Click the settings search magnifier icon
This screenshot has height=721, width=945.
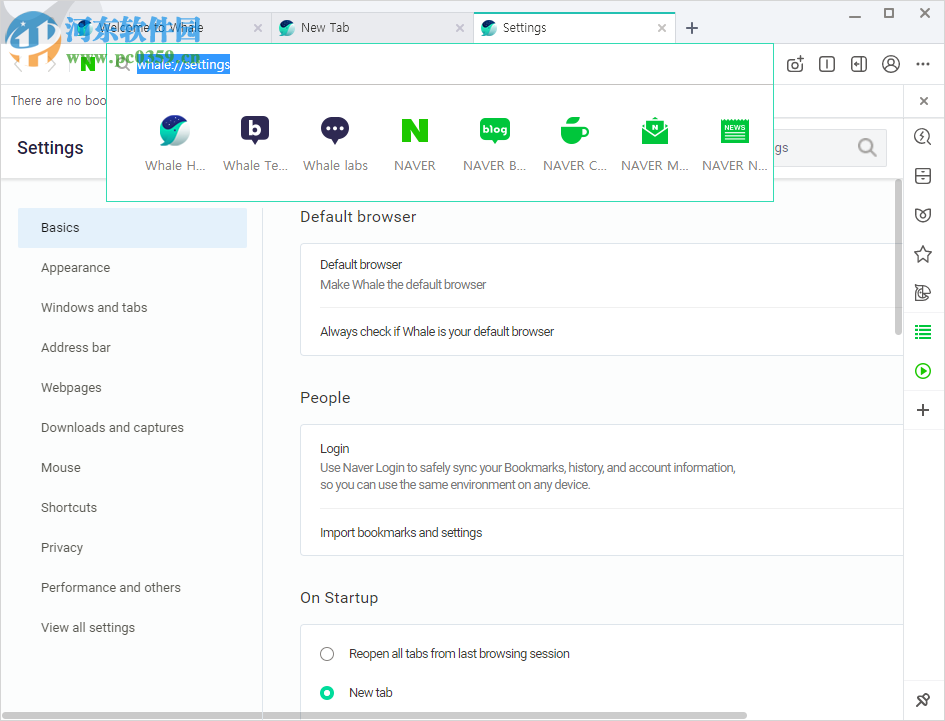coord(867,147)
